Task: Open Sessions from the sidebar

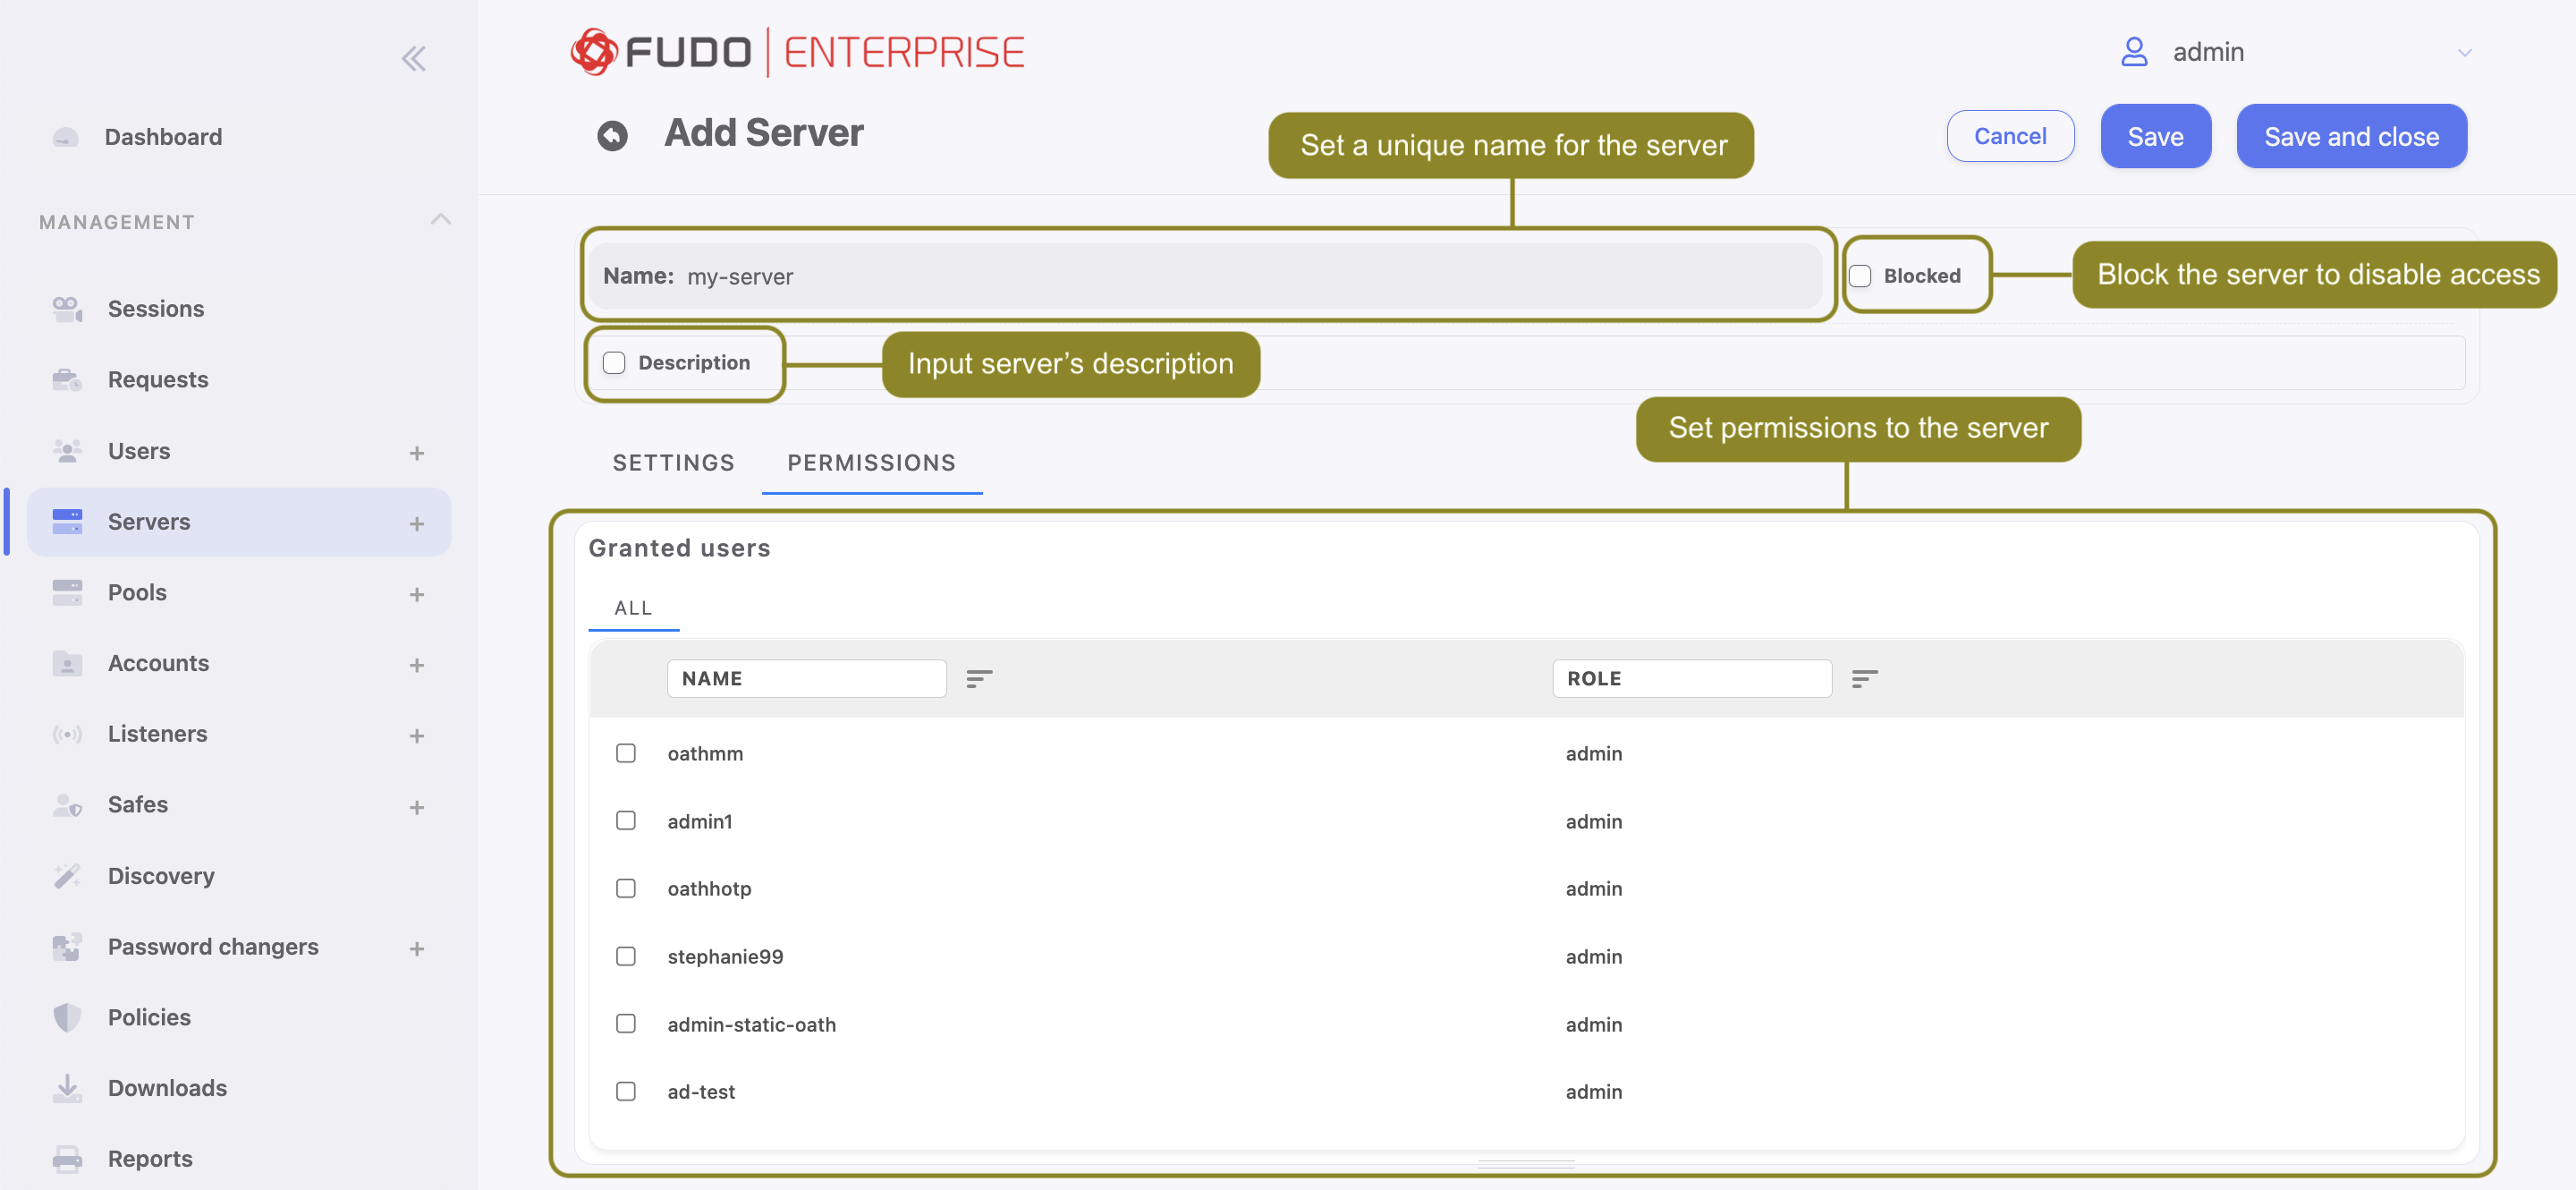Action: click(155, 309)
